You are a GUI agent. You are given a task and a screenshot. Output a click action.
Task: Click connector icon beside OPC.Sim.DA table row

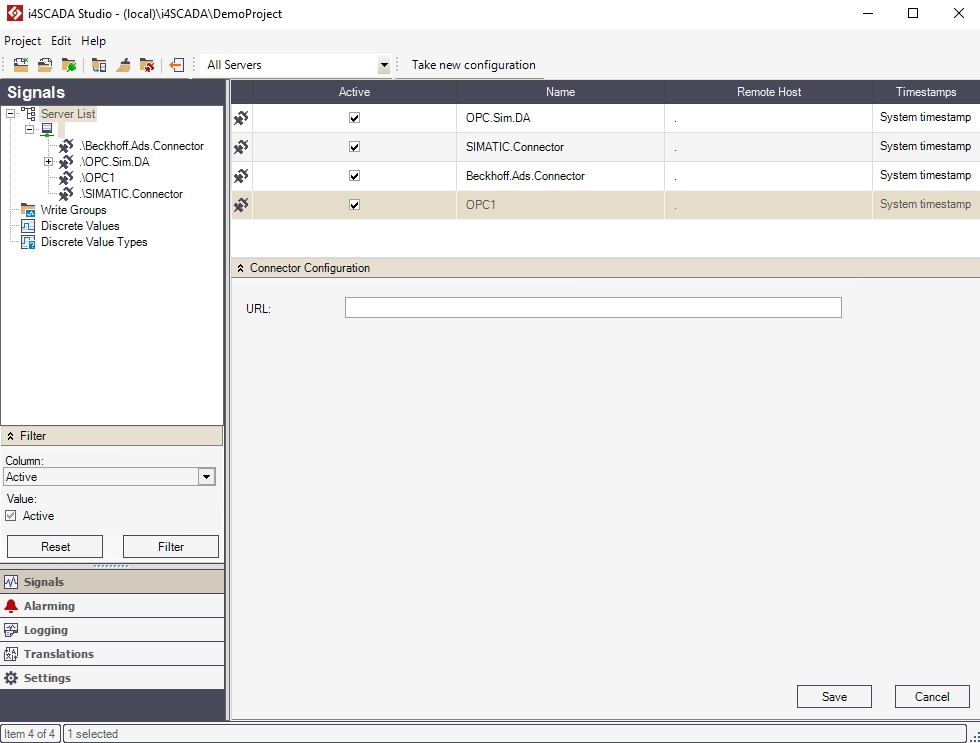point(241,118)
